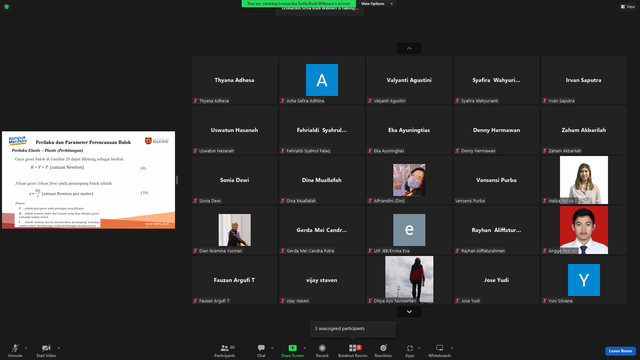Select Uswatun Hasanah's tile

235,130
